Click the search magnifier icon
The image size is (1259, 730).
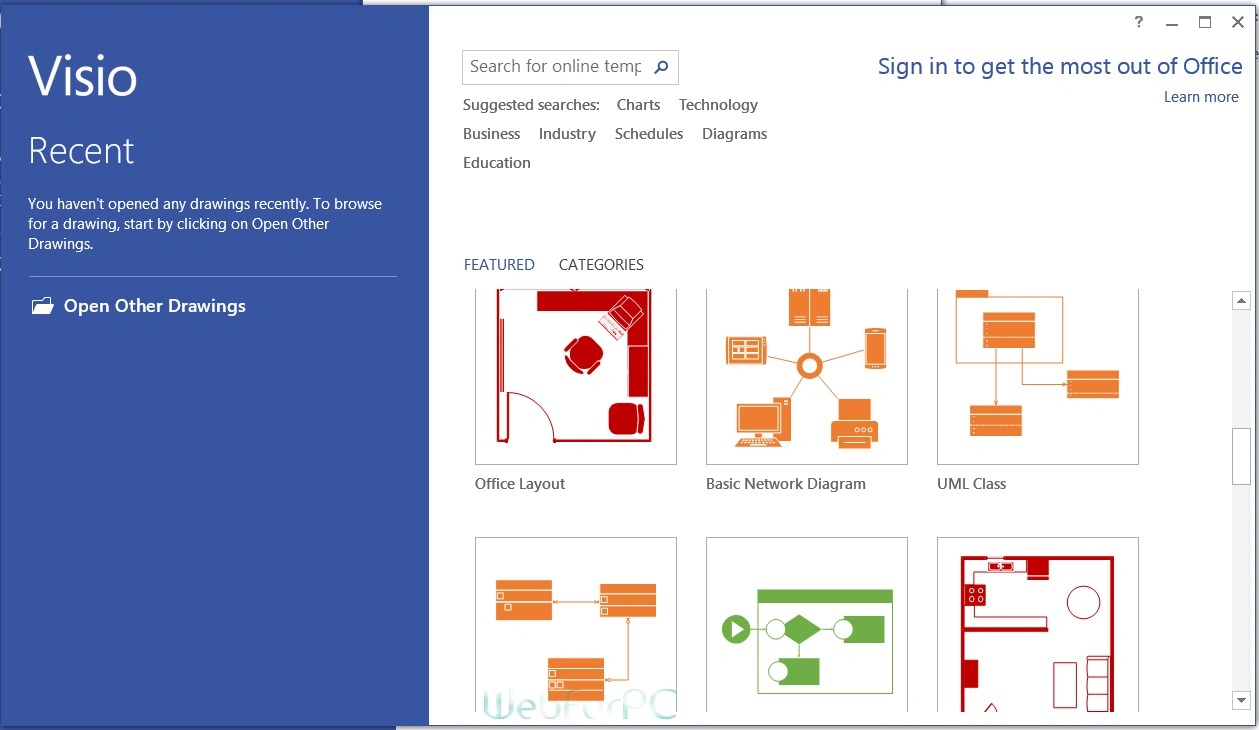click(661, 67)
